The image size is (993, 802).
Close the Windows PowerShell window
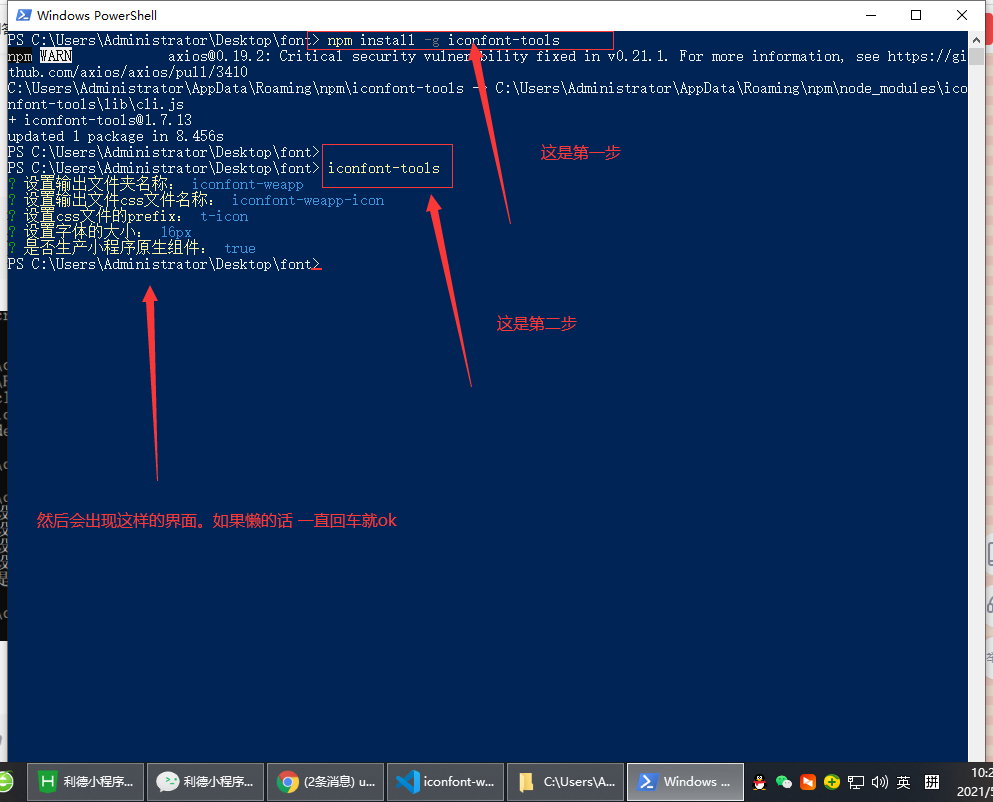click(961, 15)
